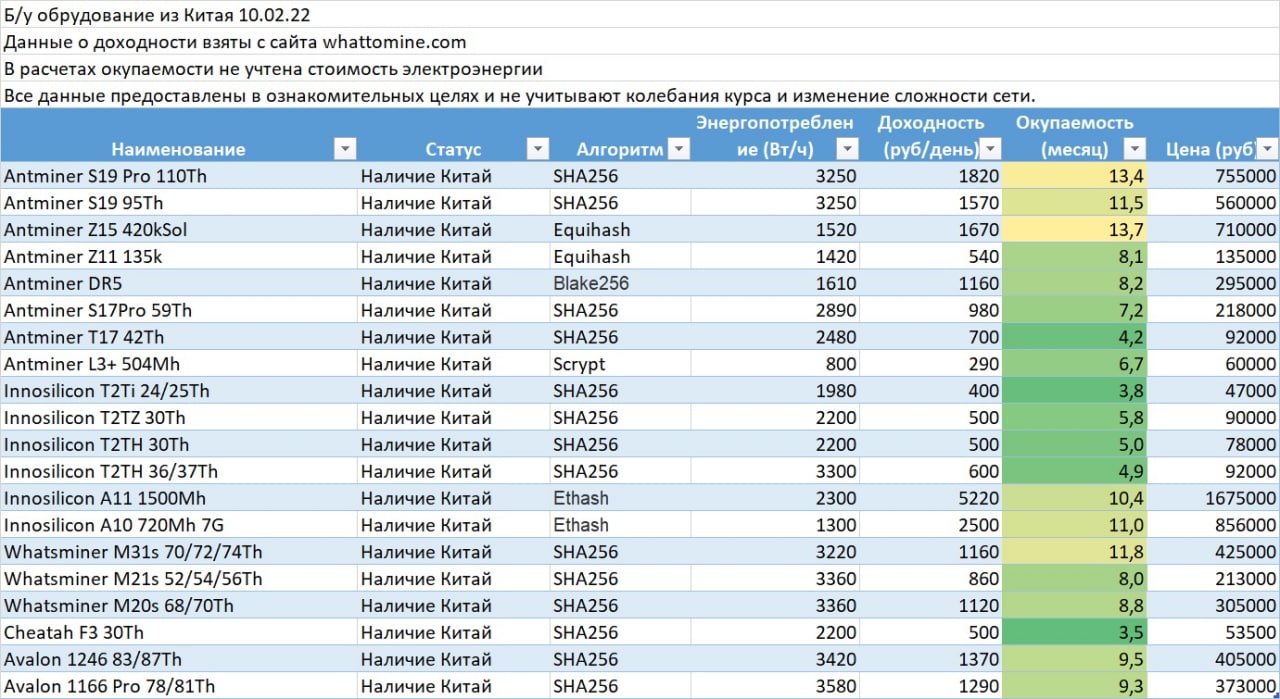The width and height of the screenshot is (1280, 699).
Task: Select the title cell 'Б/у обрудование из Китая 10.02.22'
Action: (640, 14)
